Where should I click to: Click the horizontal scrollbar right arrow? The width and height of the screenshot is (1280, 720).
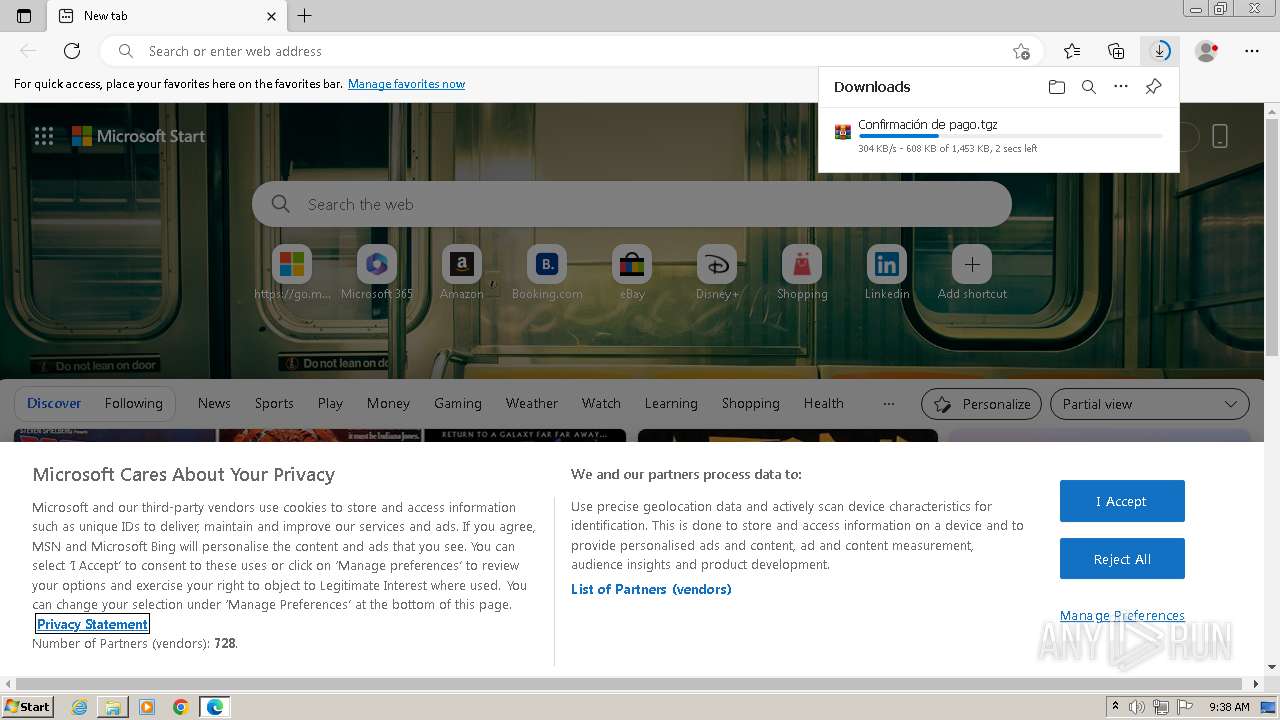pyautogui.click(x=1257, y=684)
